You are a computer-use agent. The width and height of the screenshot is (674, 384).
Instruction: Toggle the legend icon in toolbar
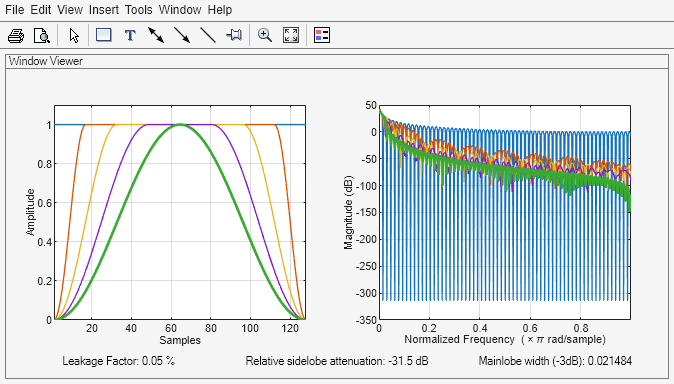tap(322, 35)
